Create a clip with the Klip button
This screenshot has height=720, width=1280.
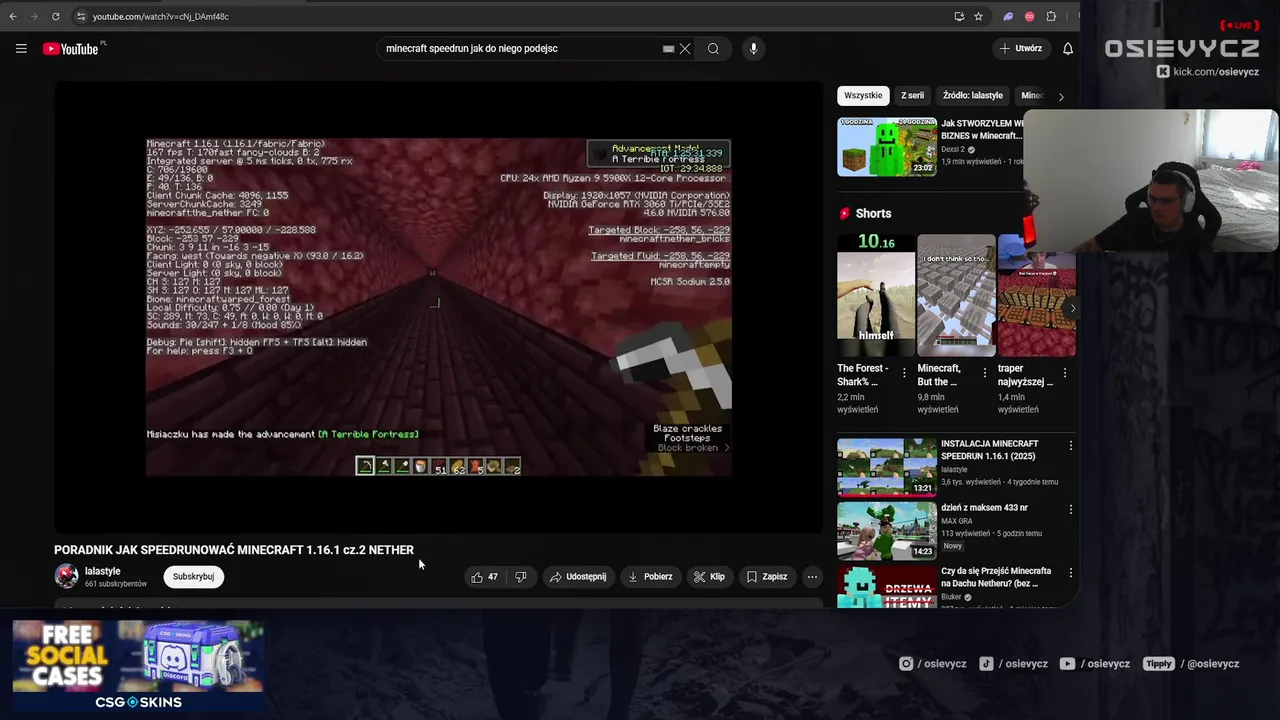tap(709, 576)
